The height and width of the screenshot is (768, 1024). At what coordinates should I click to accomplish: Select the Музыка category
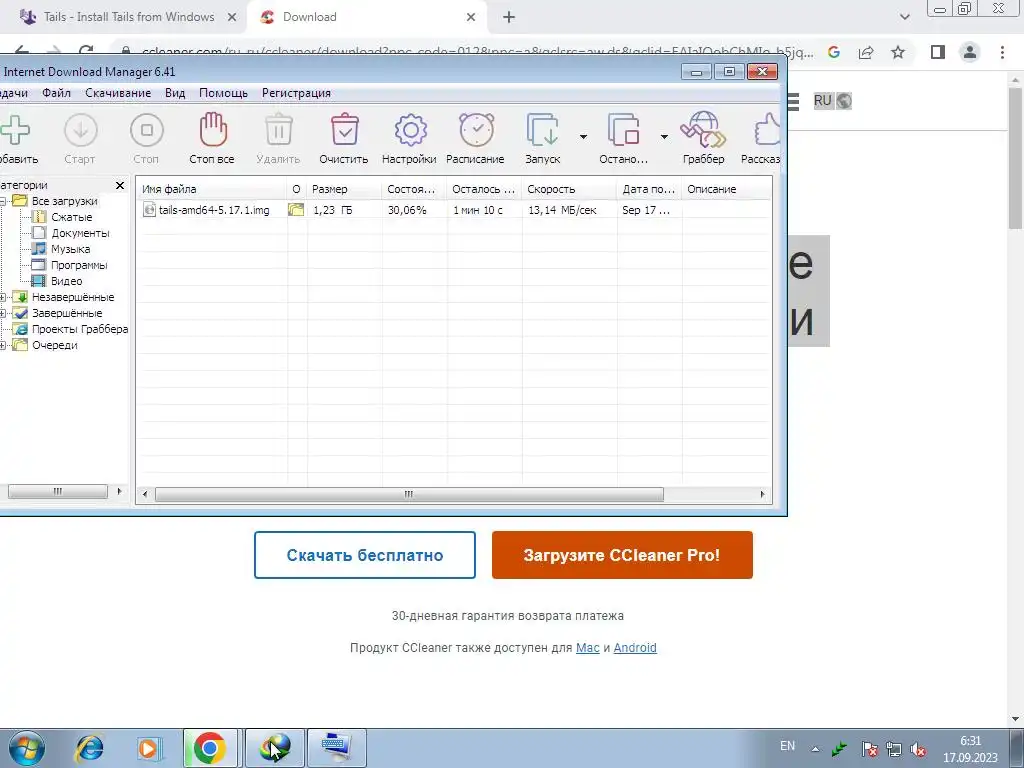pyautogui.click(x=71, y=249)
